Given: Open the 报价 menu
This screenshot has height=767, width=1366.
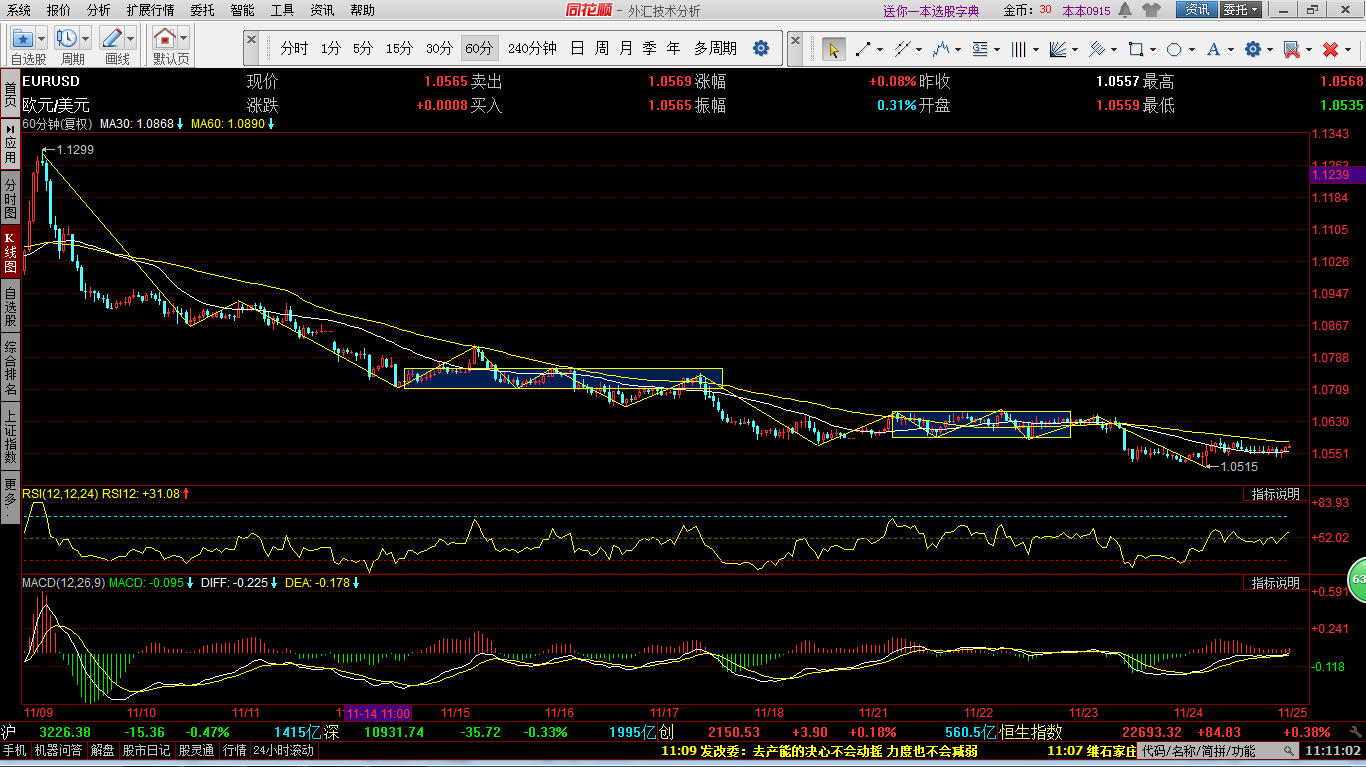Looking at the screenshot, I should coord(59,10).
